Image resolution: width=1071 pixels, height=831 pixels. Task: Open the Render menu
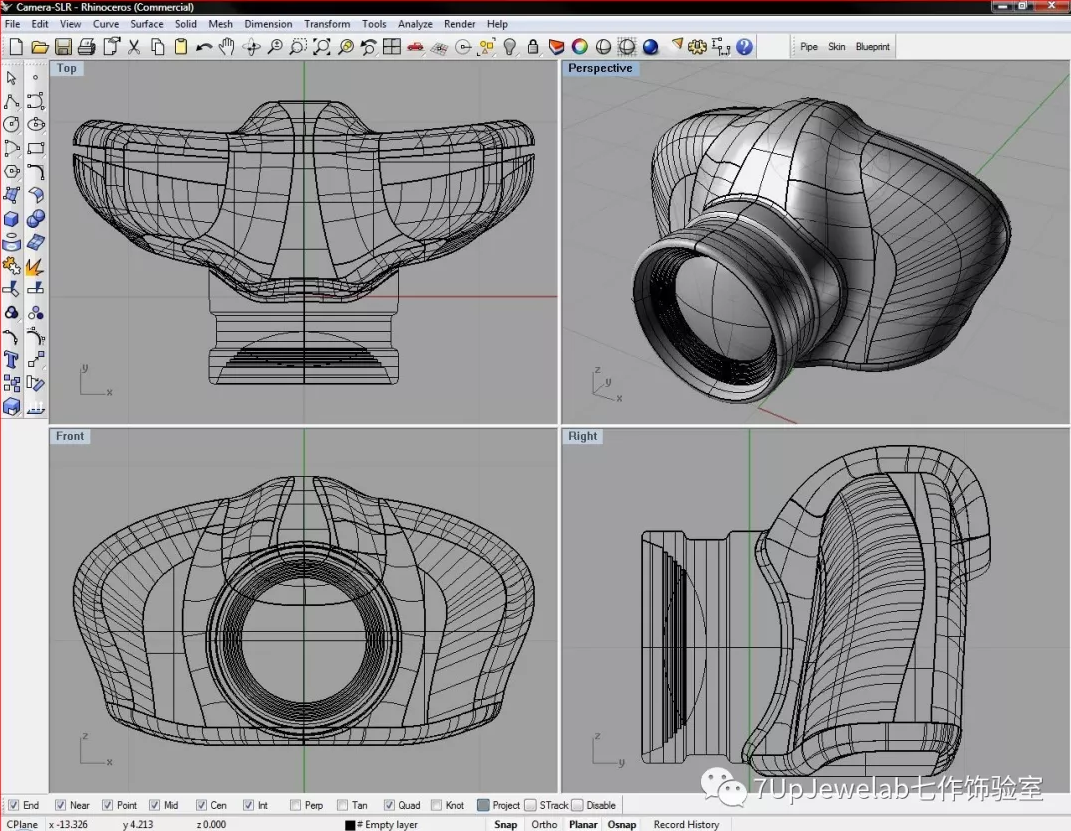click(460, 24)
